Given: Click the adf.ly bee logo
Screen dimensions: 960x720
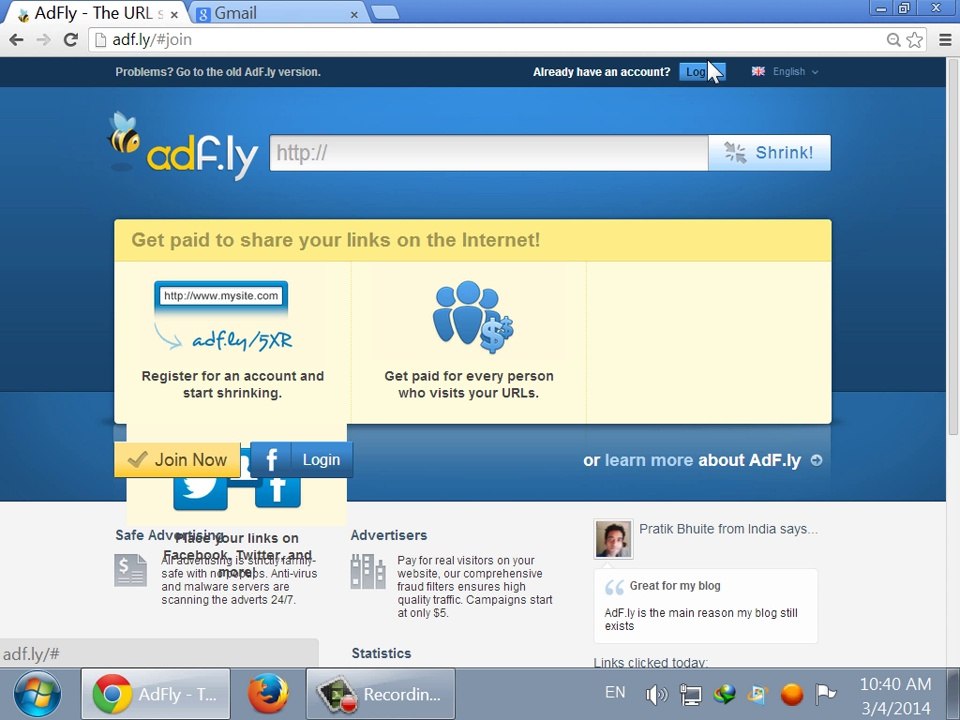Looking at the screenshot, I should [184, 146].
